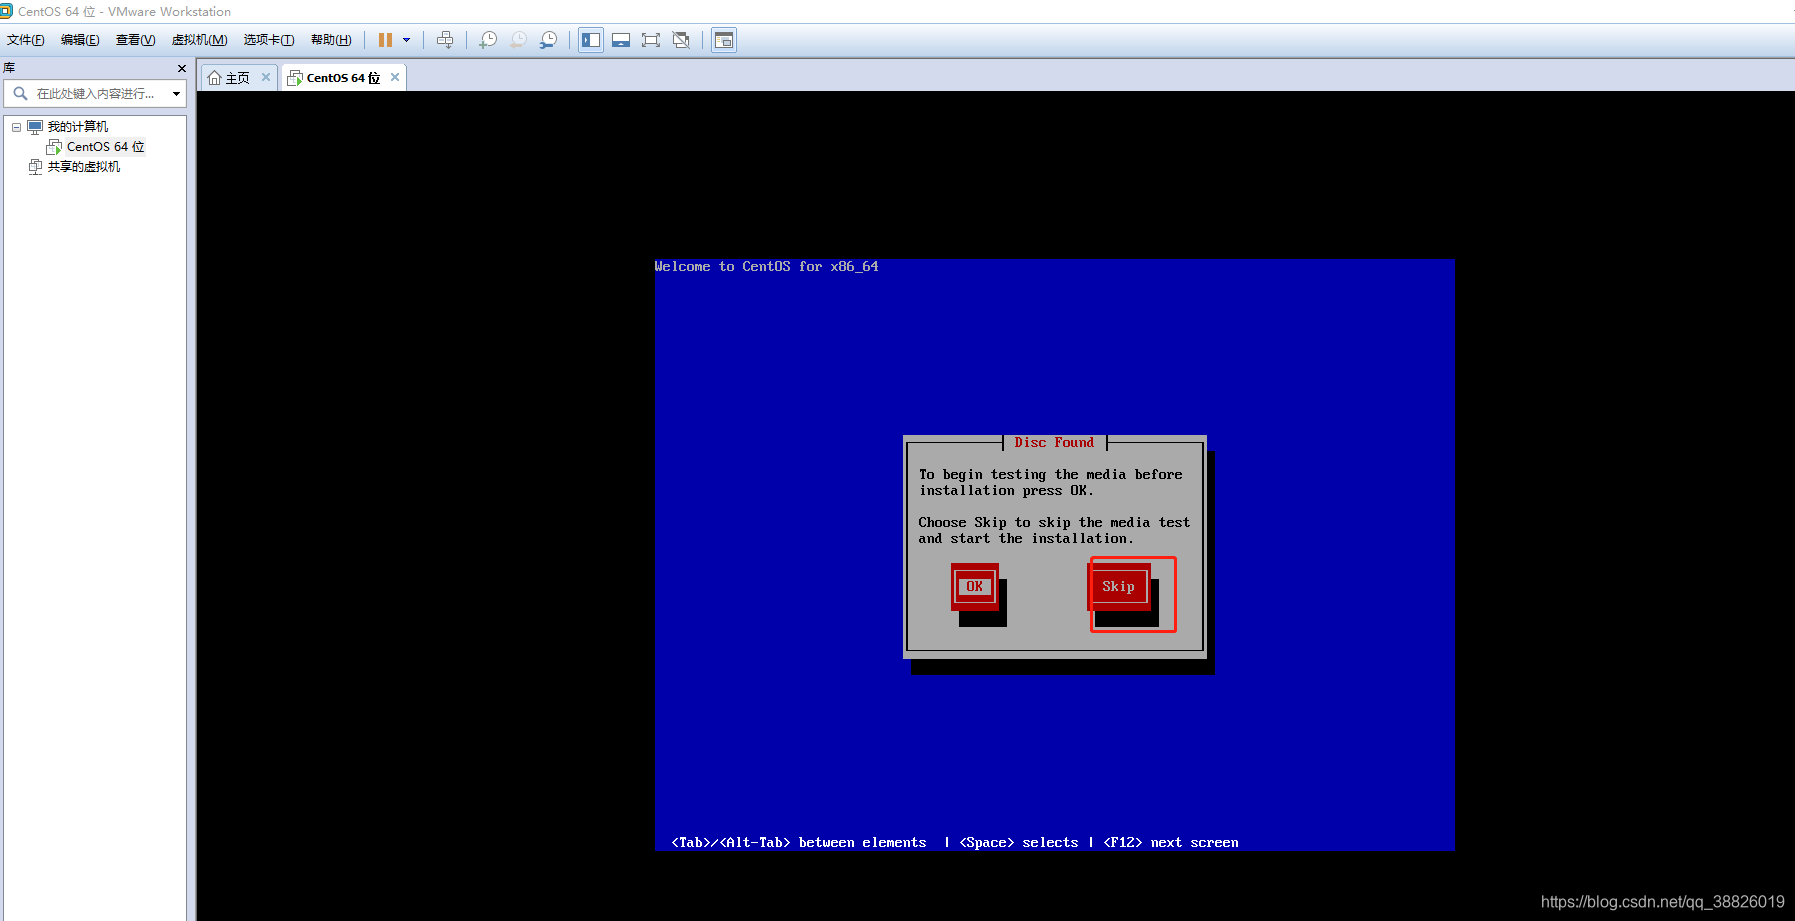Click the VMware Workstation title bar icon
1795x921 pixels.
(6, 11)
